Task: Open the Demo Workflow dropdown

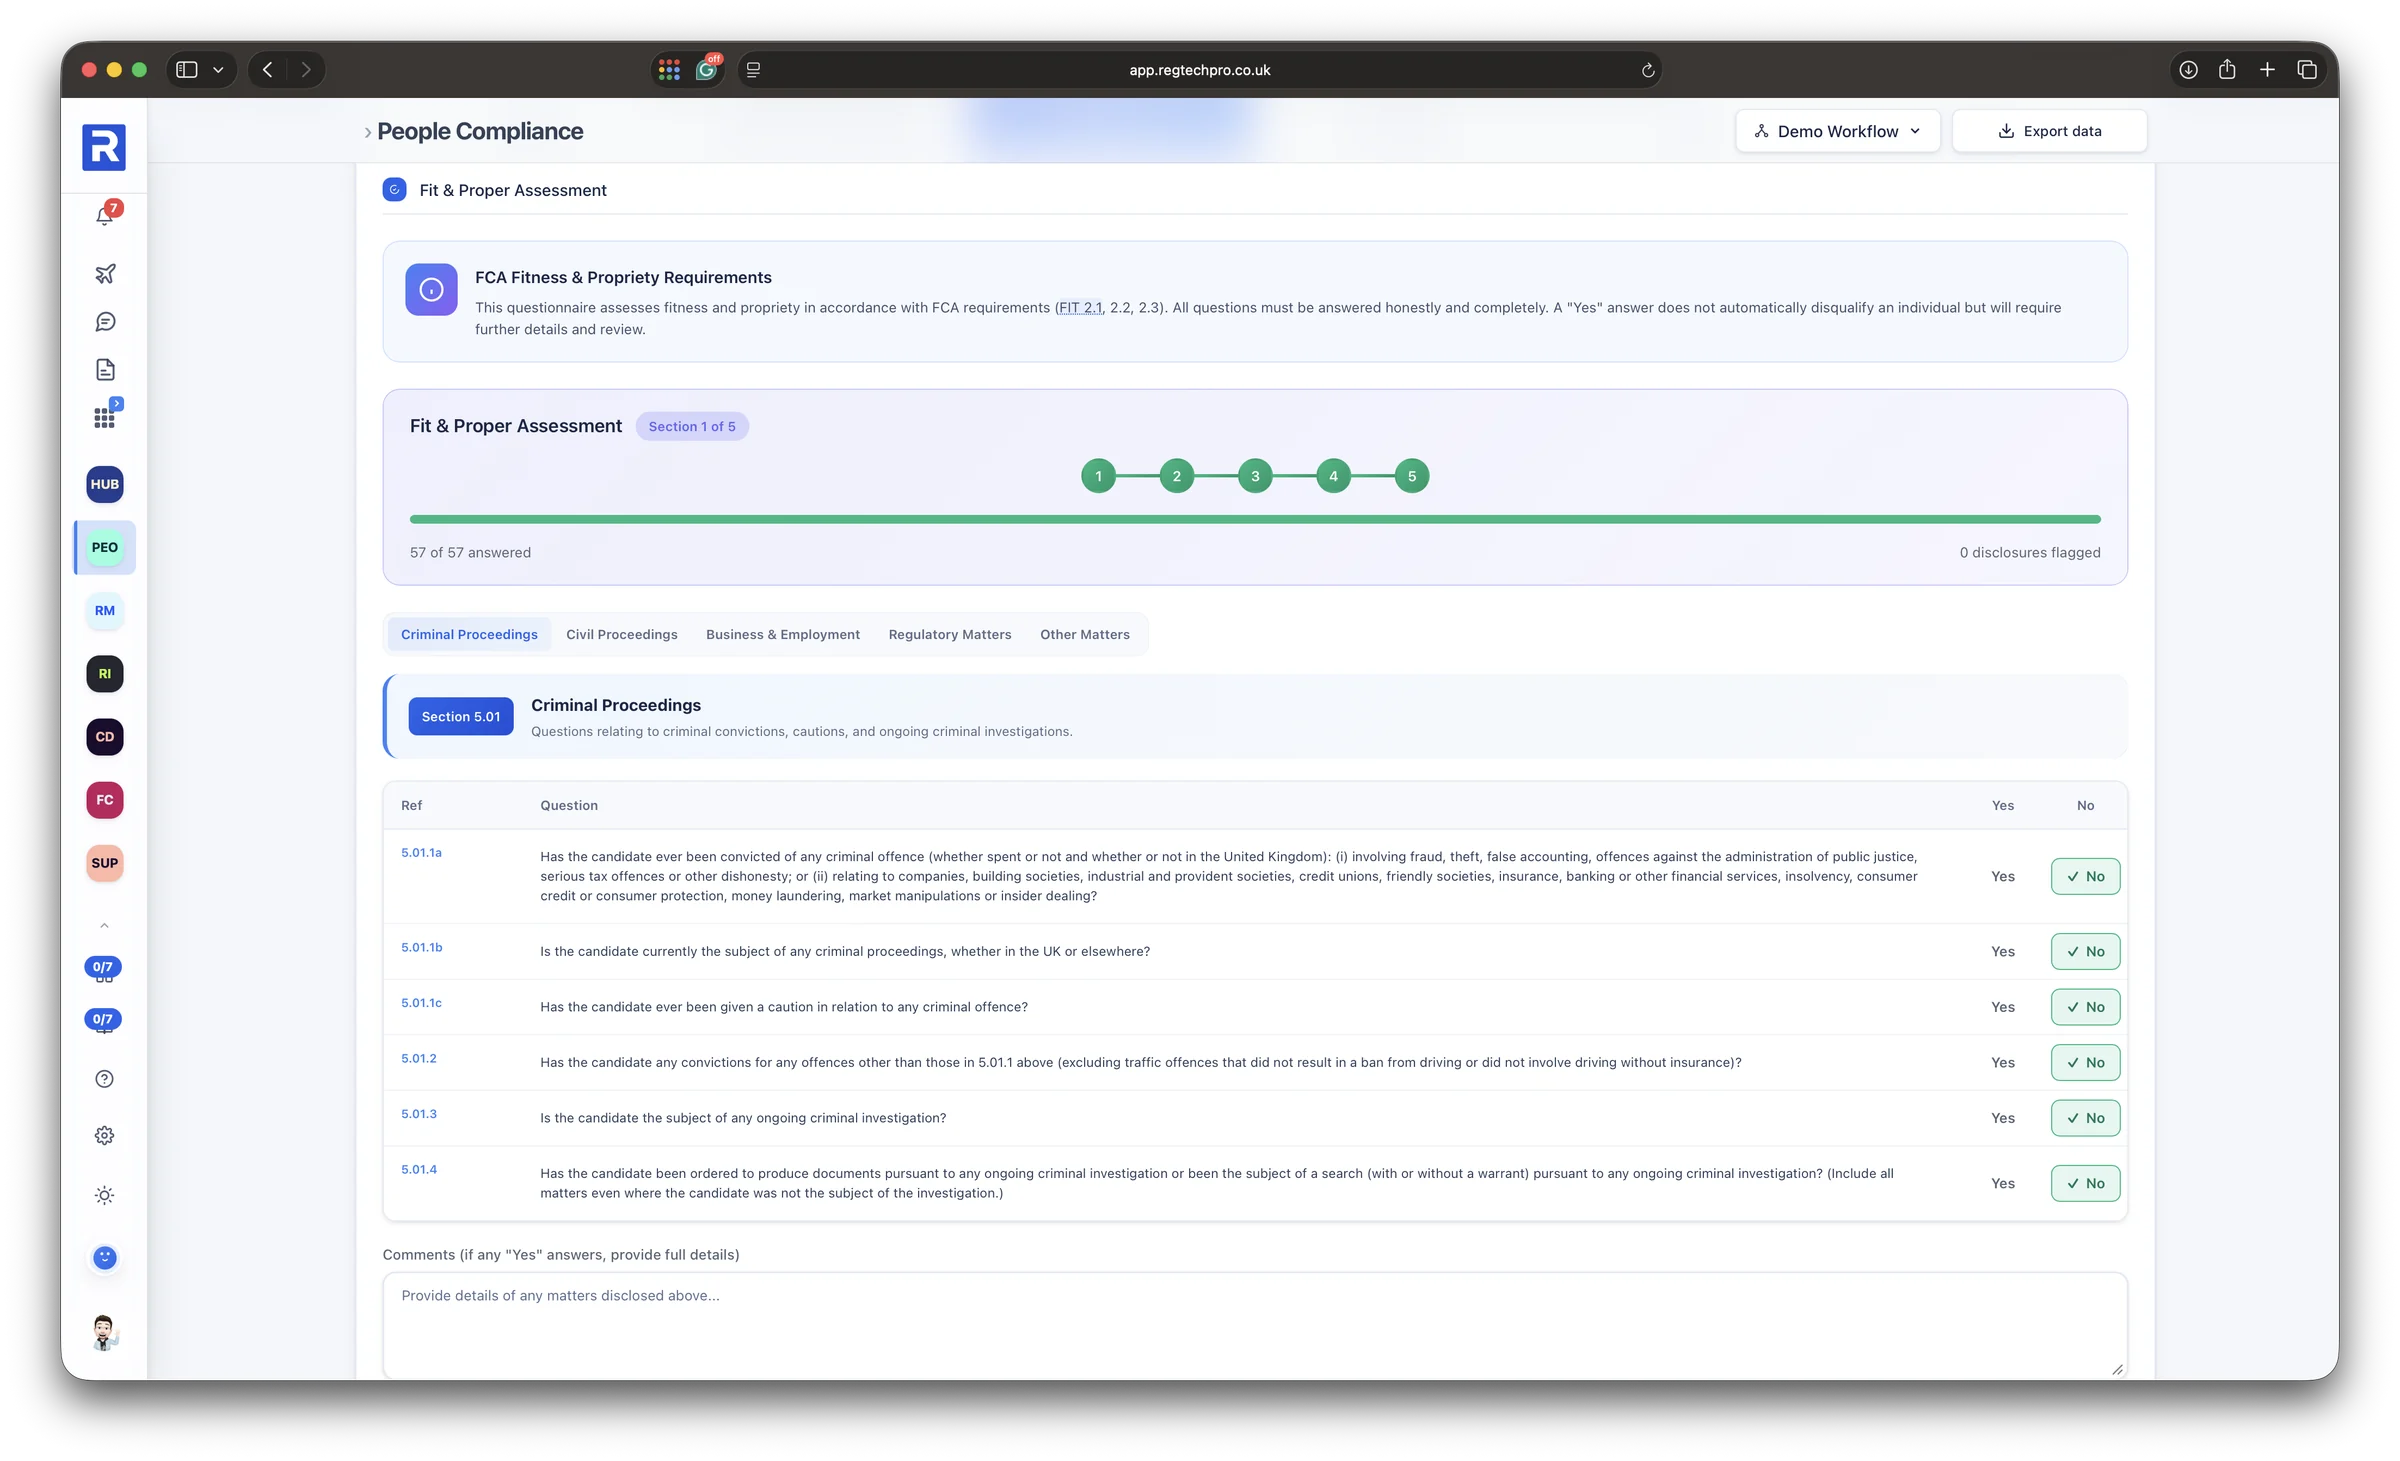Action: 1837,131
